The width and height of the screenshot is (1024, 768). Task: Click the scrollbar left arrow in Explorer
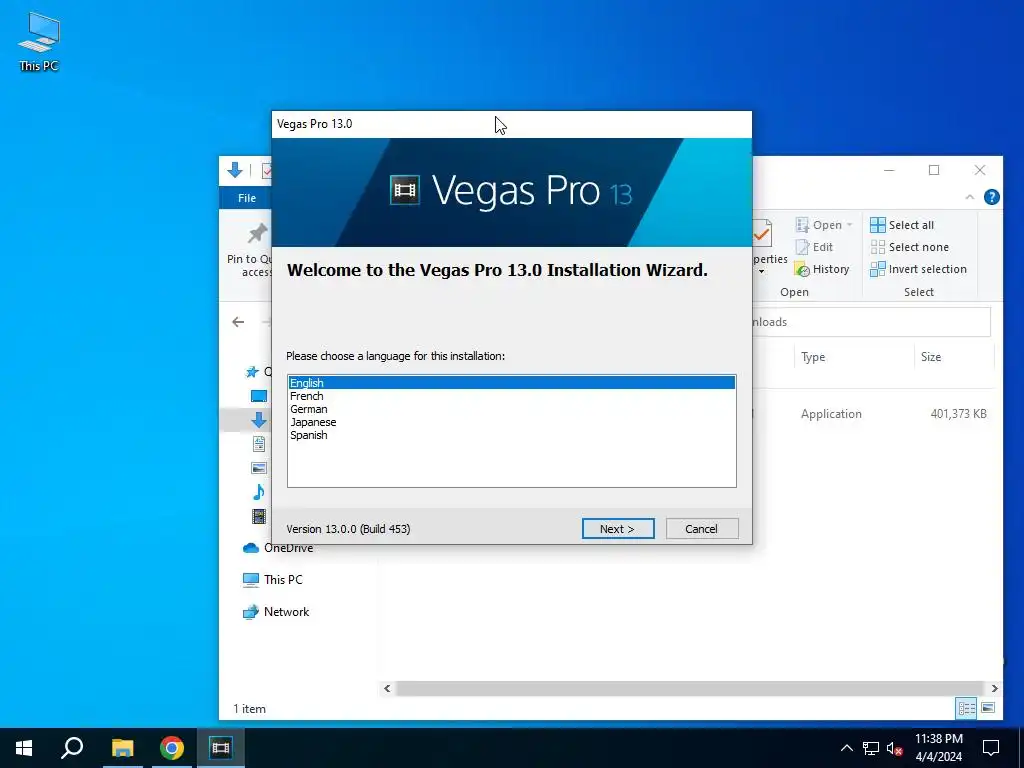[387, 688]
